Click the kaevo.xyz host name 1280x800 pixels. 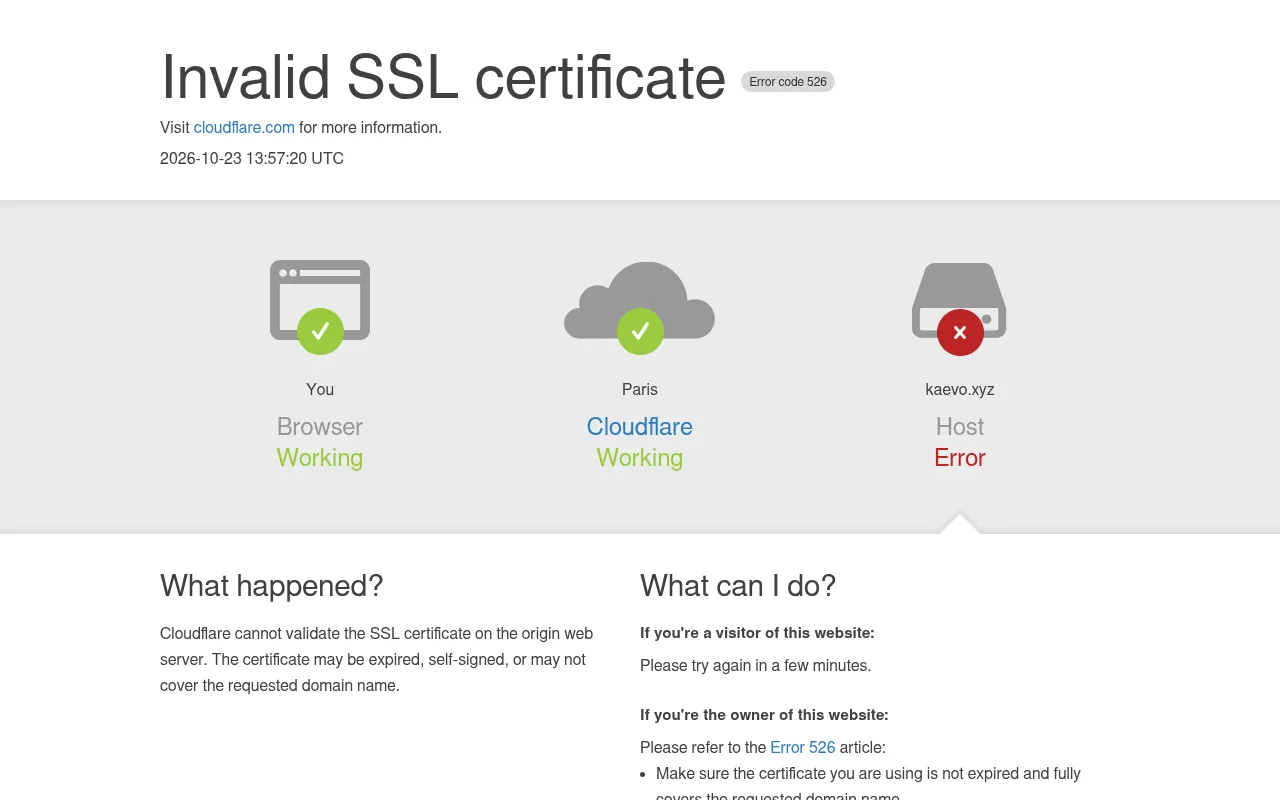pyautogui.click(x=960, y=389)
